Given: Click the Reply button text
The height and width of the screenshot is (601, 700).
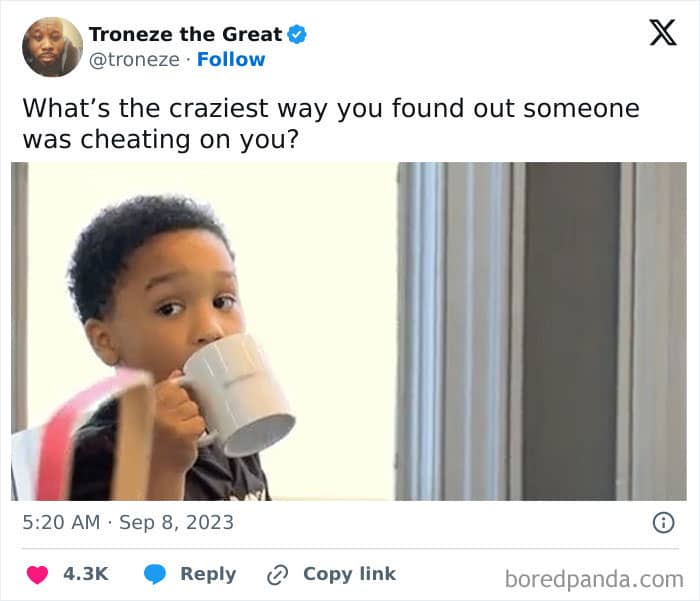Looking at the screenshot, I should pyautogui.click(x=208, y=574).
